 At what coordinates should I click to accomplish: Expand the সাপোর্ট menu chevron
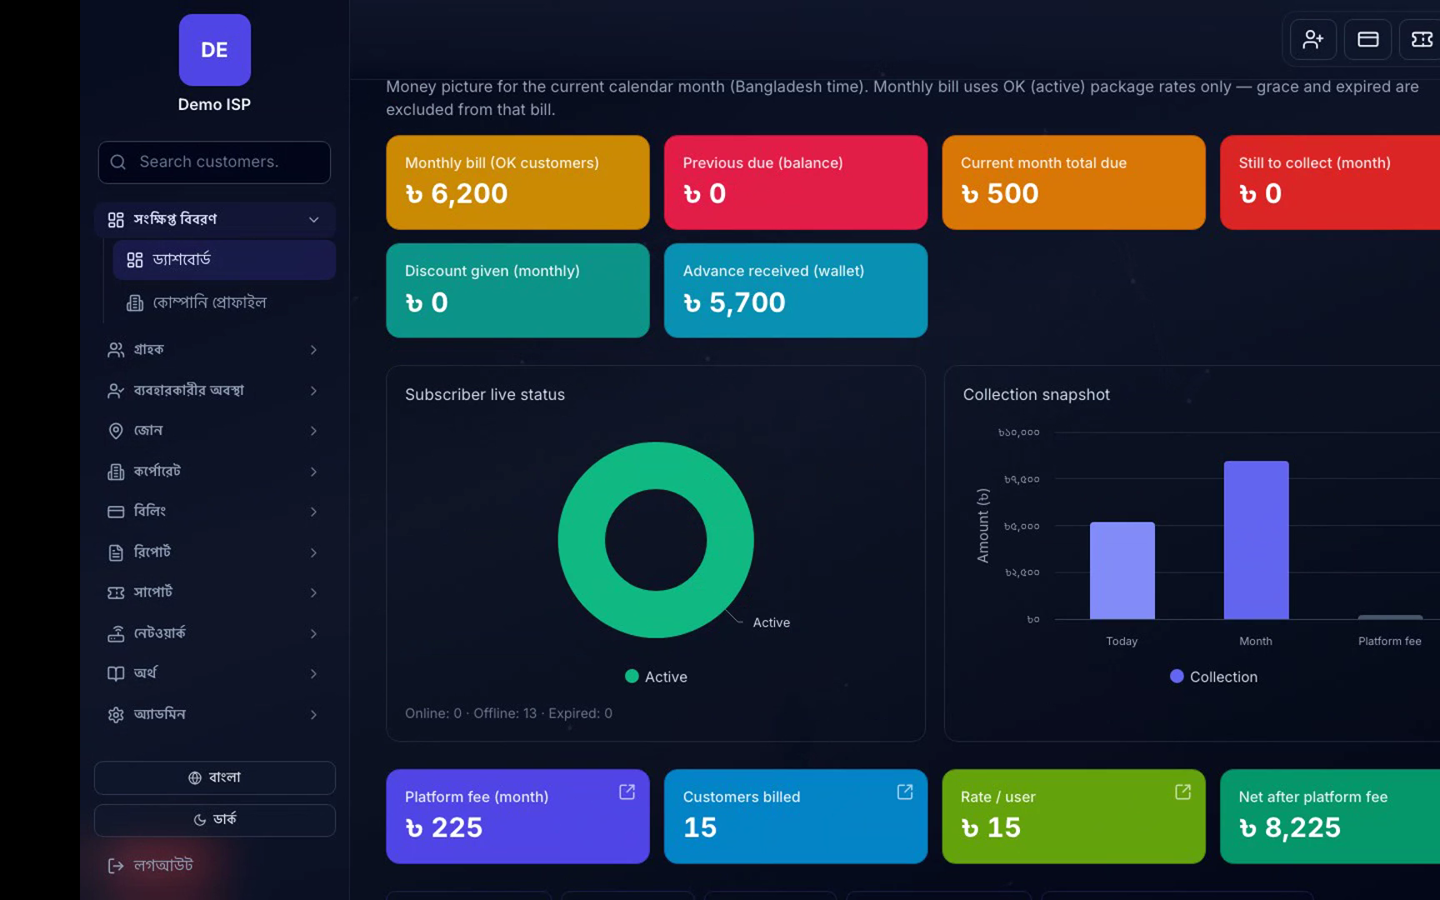pos(314,593)
